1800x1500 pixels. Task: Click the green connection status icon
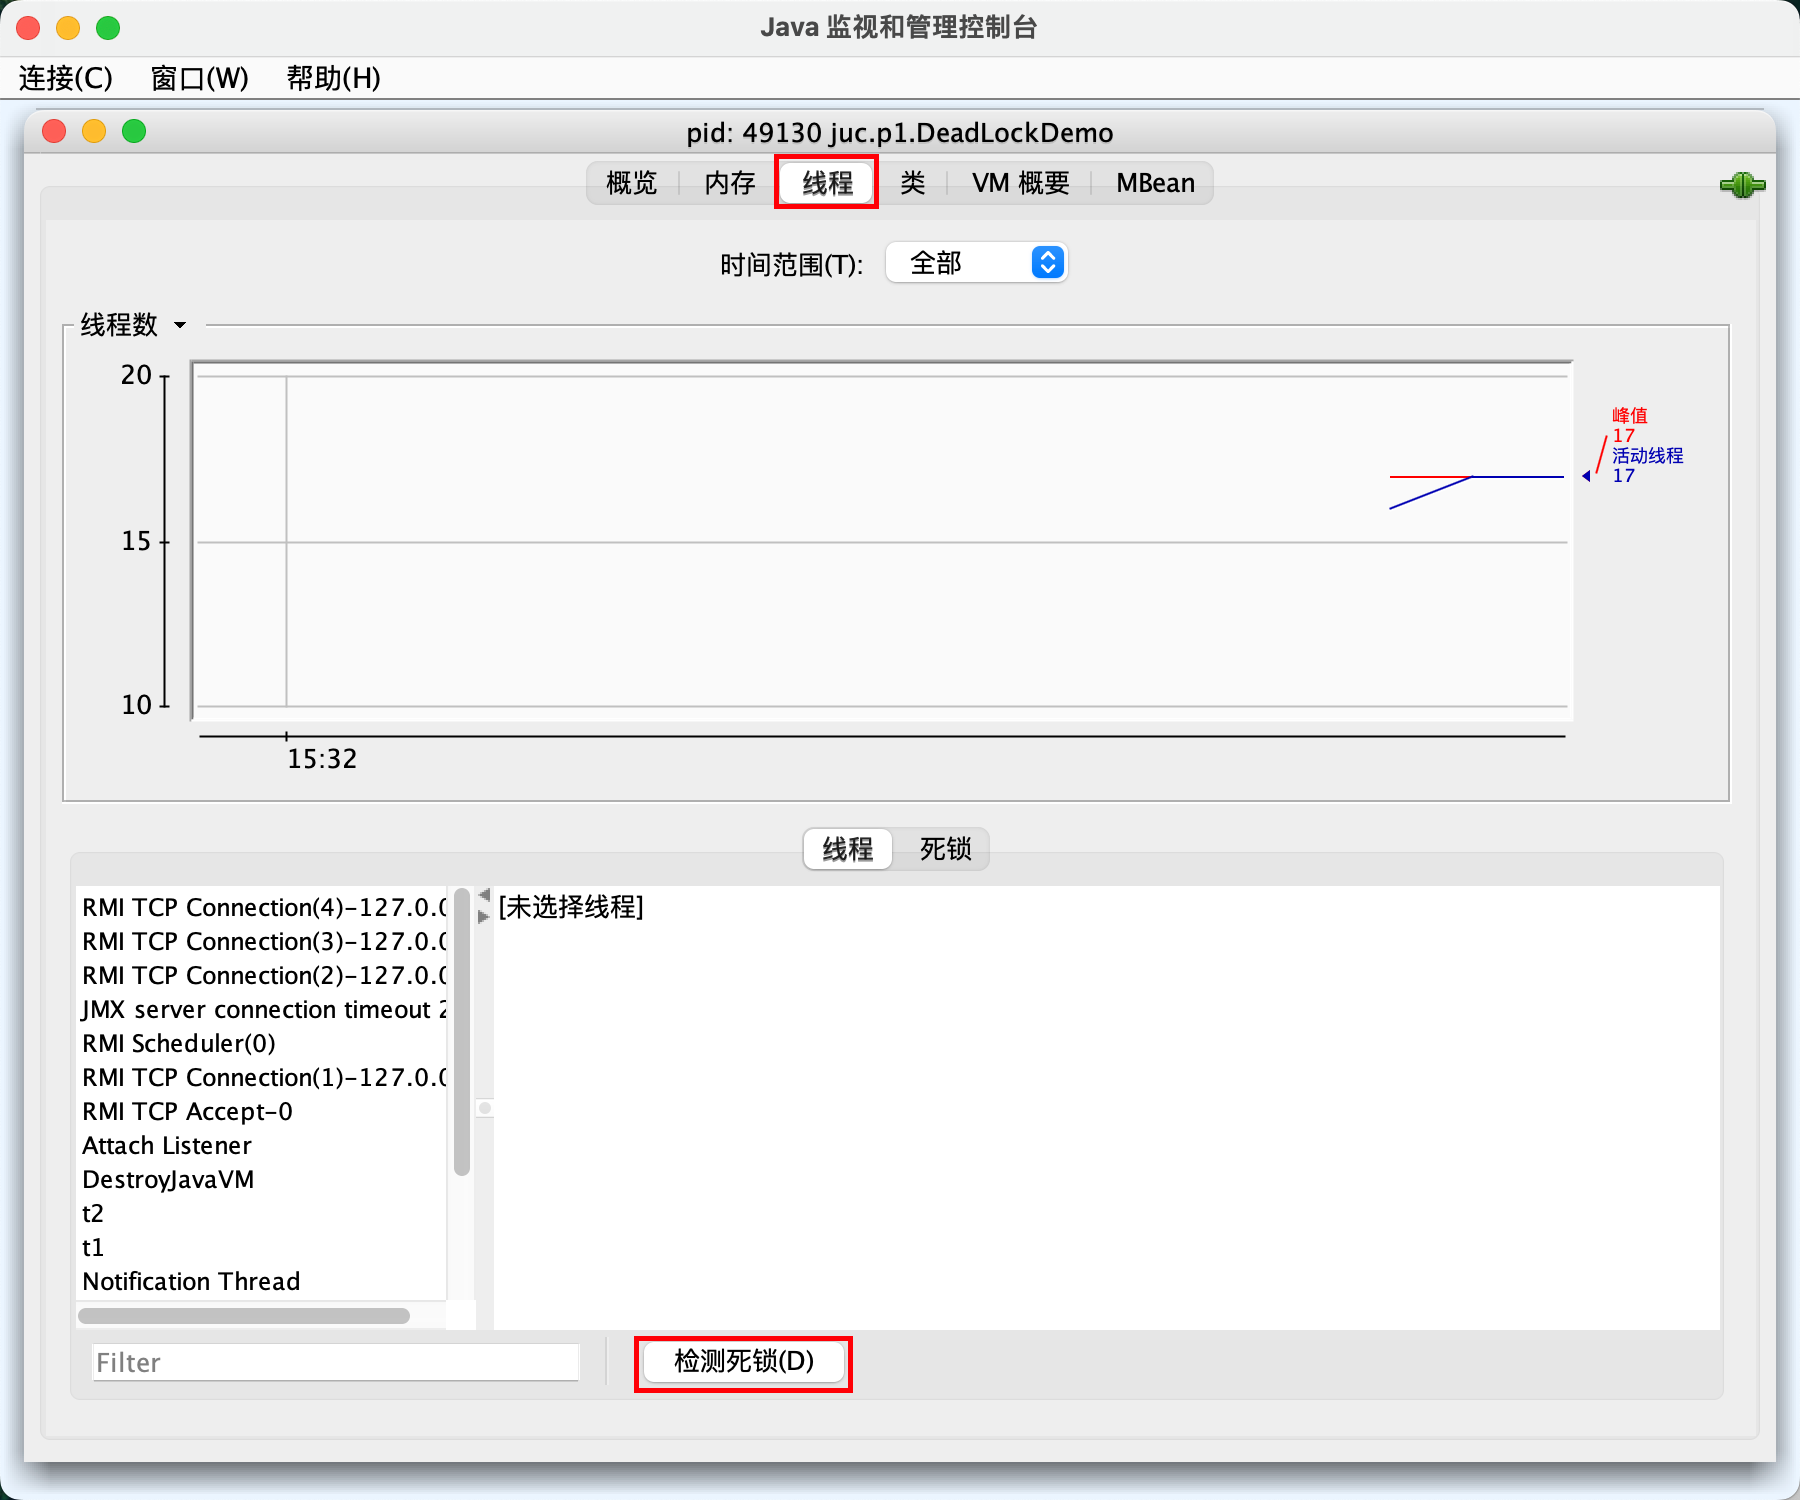coord(1742,185)
